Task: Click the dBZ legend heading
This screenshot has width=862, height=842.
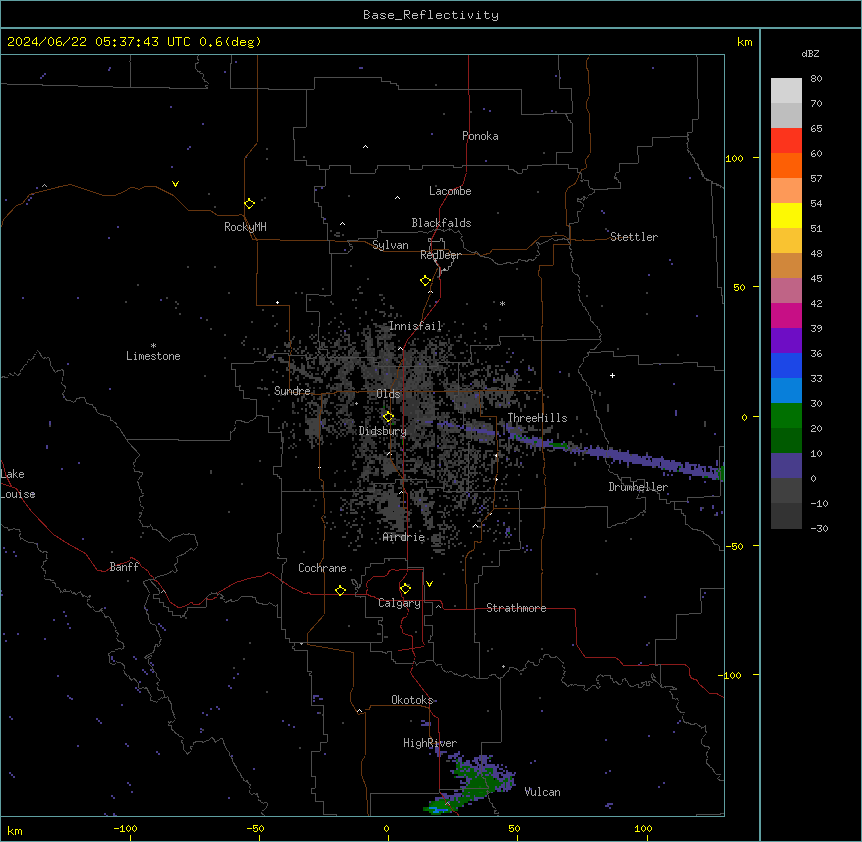Action: [x=810, y=54]
